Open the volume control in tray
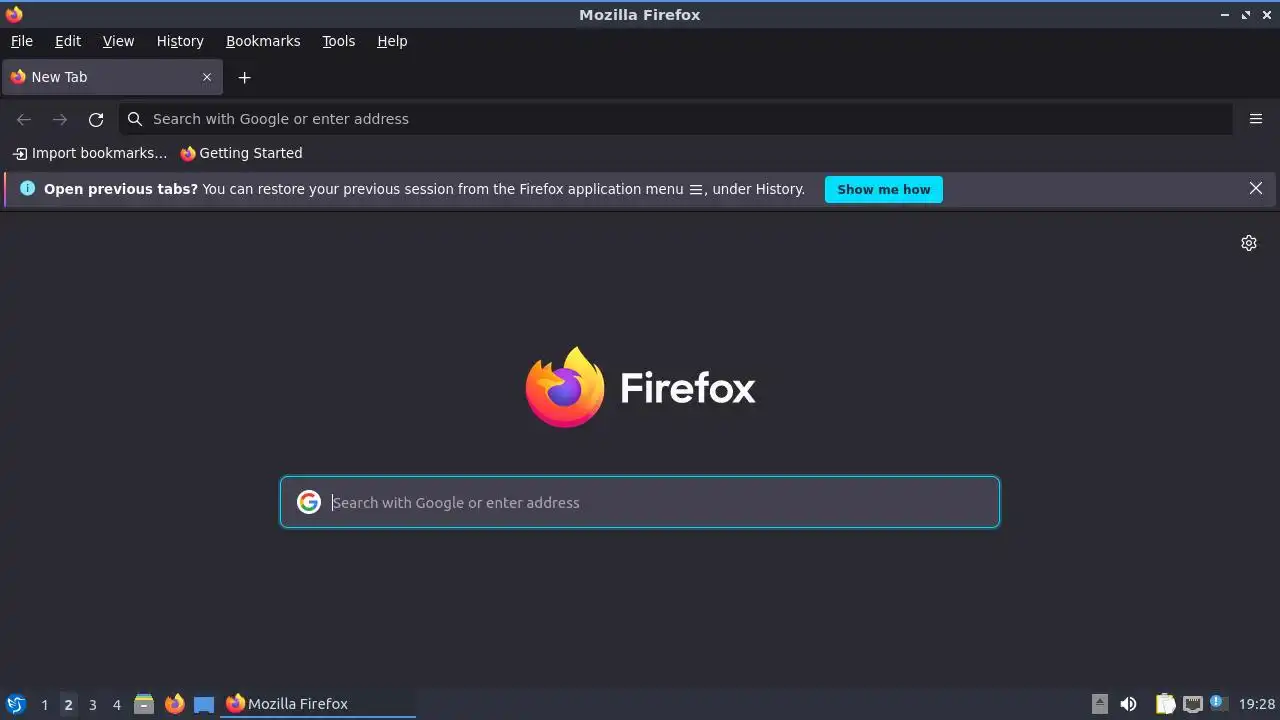 [1129, 704]
